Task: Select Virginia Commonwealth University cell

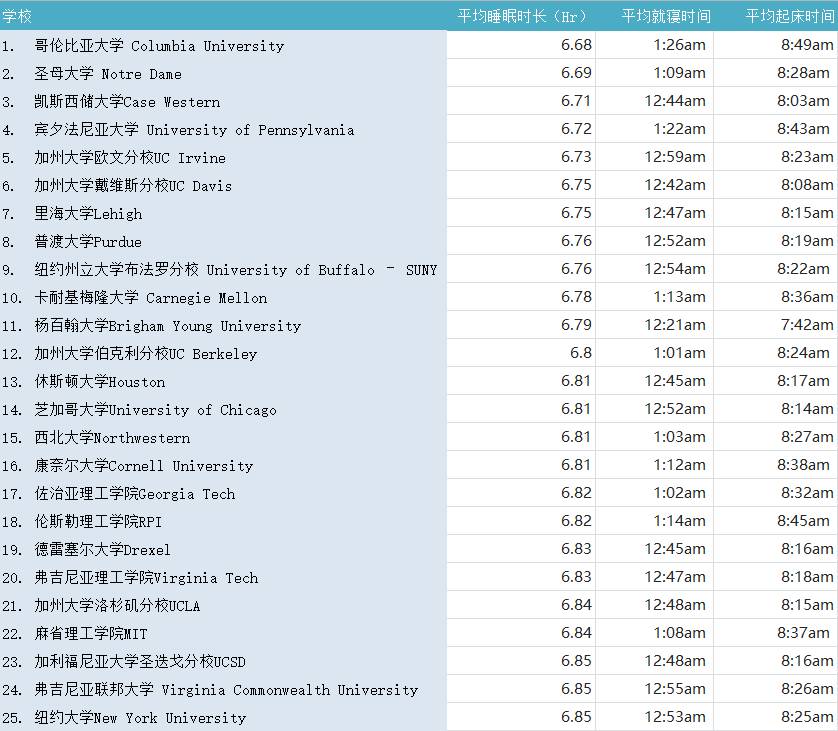Action: point(226,689)
